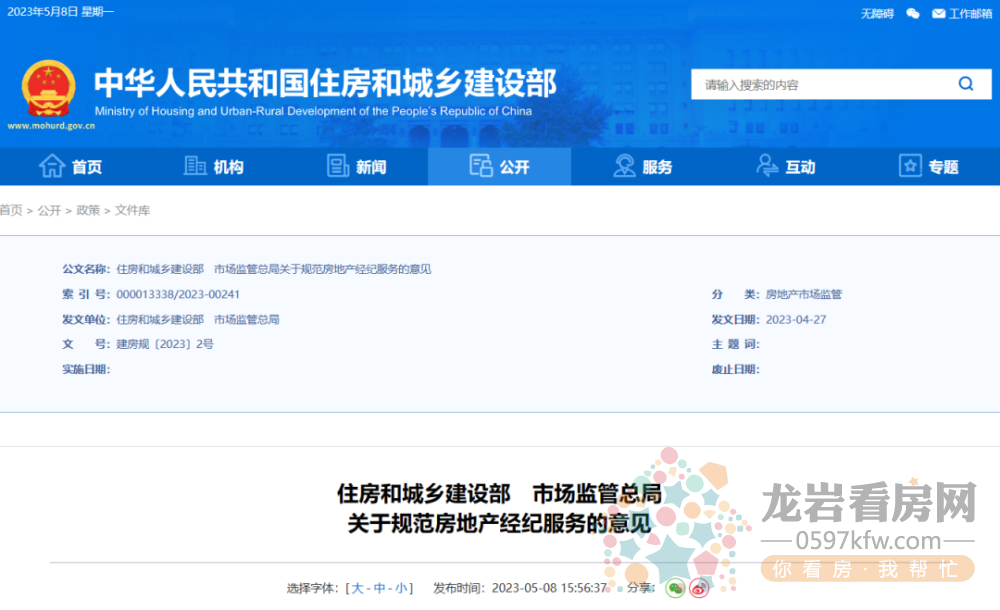Viewport: 1000px width, 610px height.
Task: Open the 专题 nav menu
Action: (x=928, y=167)
